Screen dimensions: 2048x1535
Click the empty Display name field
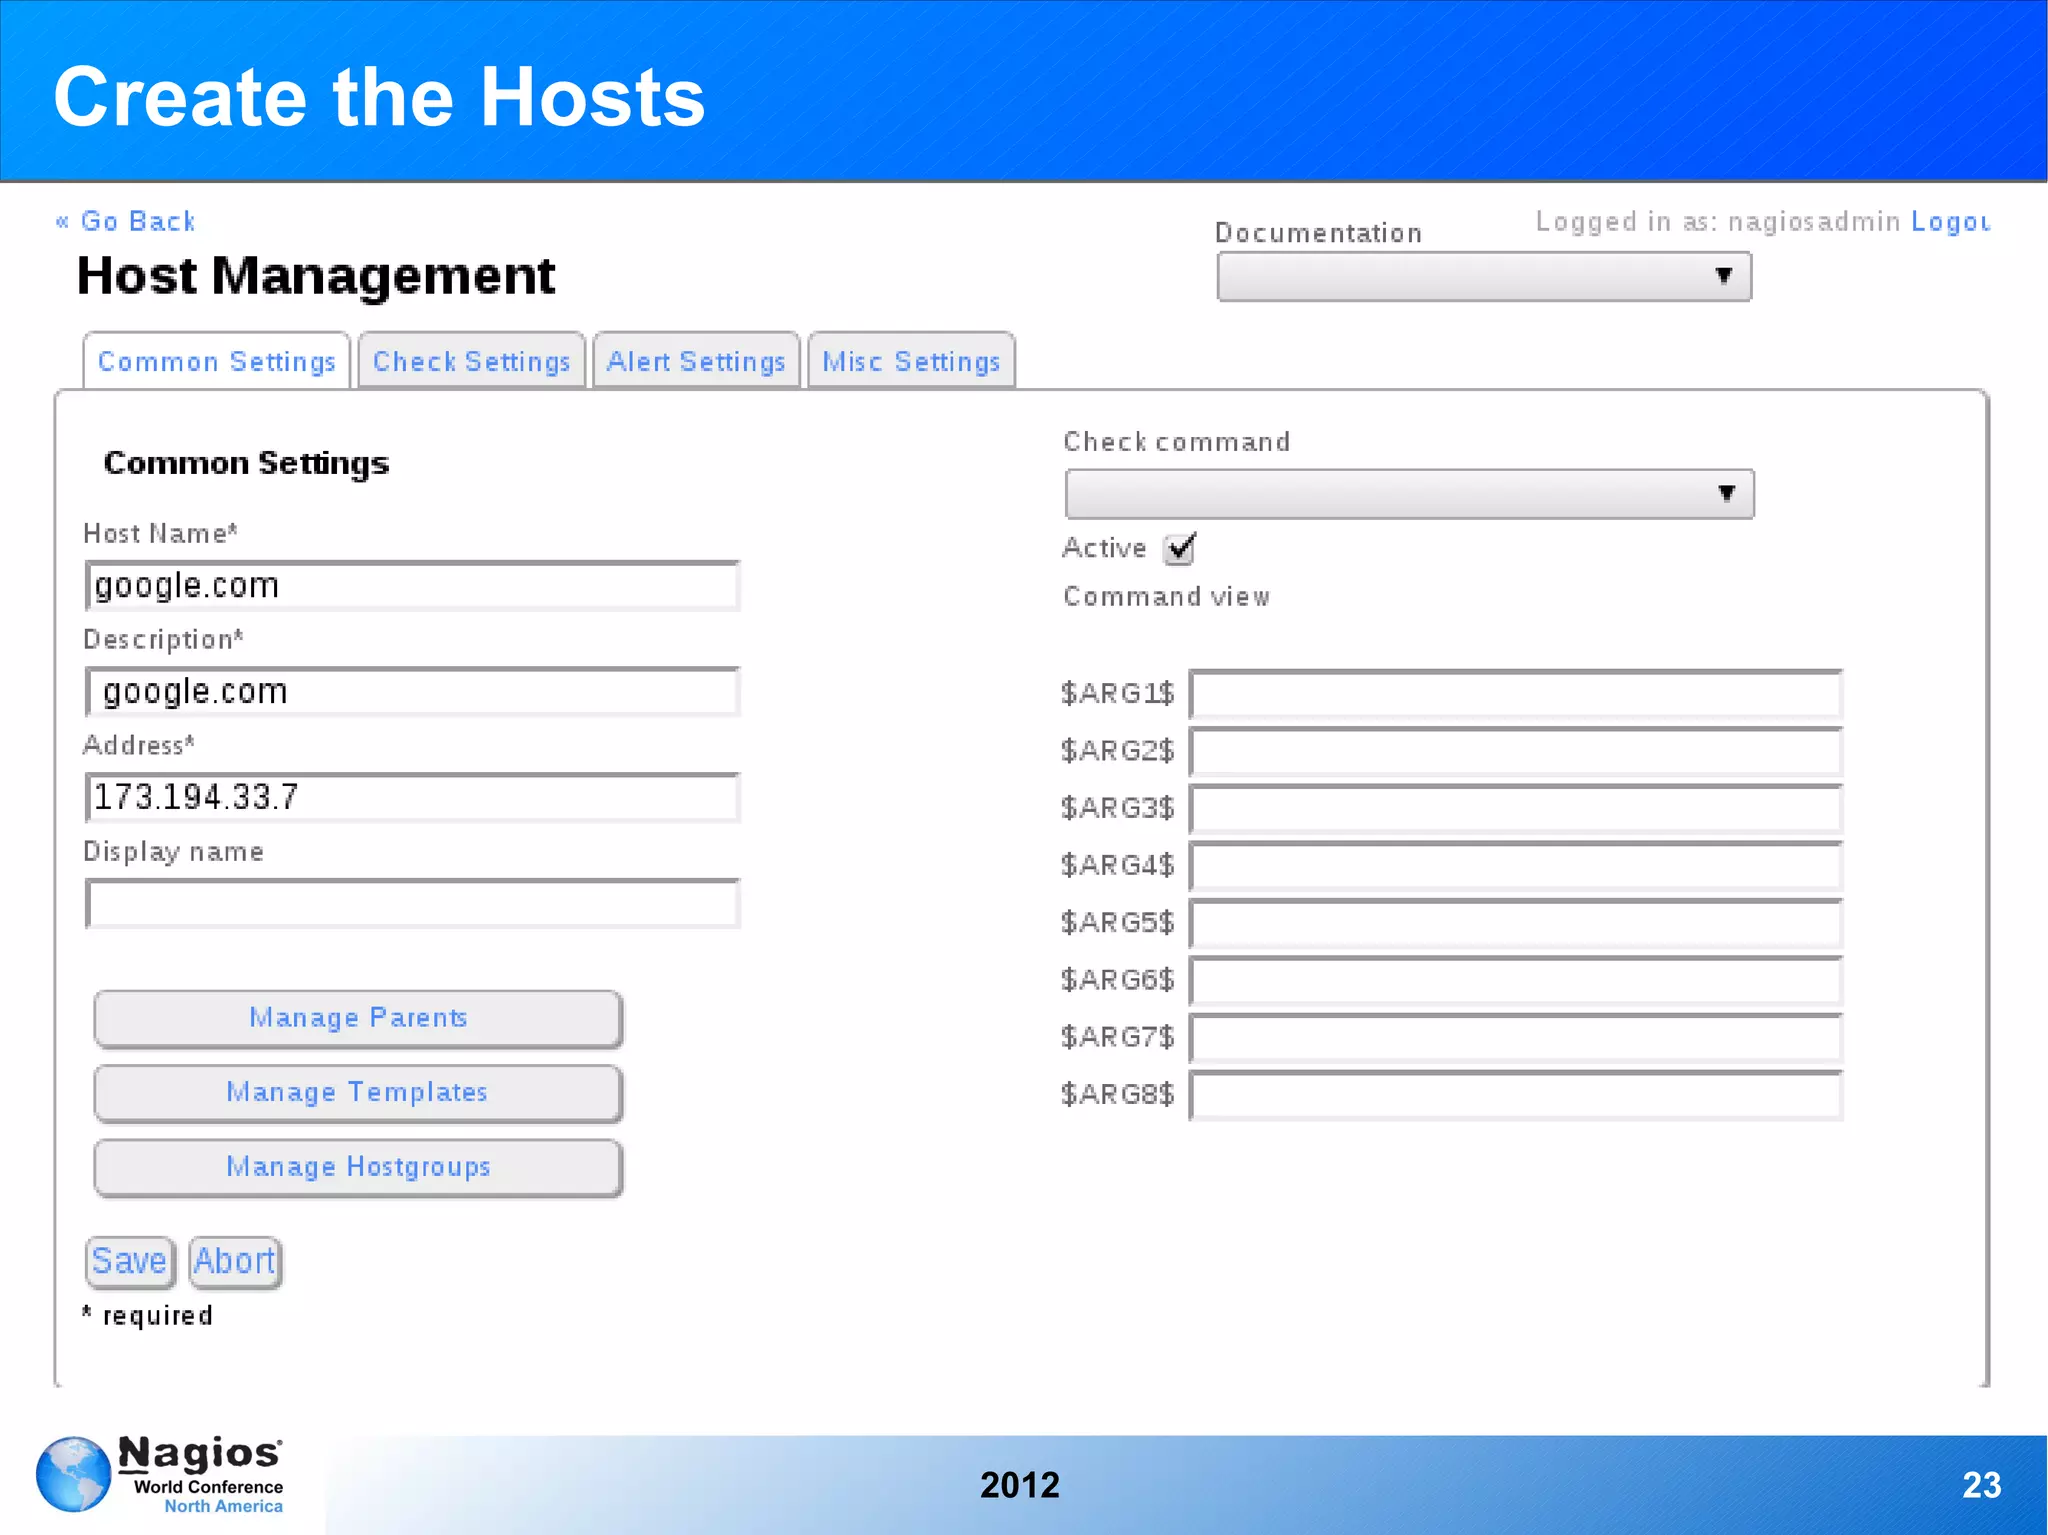click(x=412, y=904)
